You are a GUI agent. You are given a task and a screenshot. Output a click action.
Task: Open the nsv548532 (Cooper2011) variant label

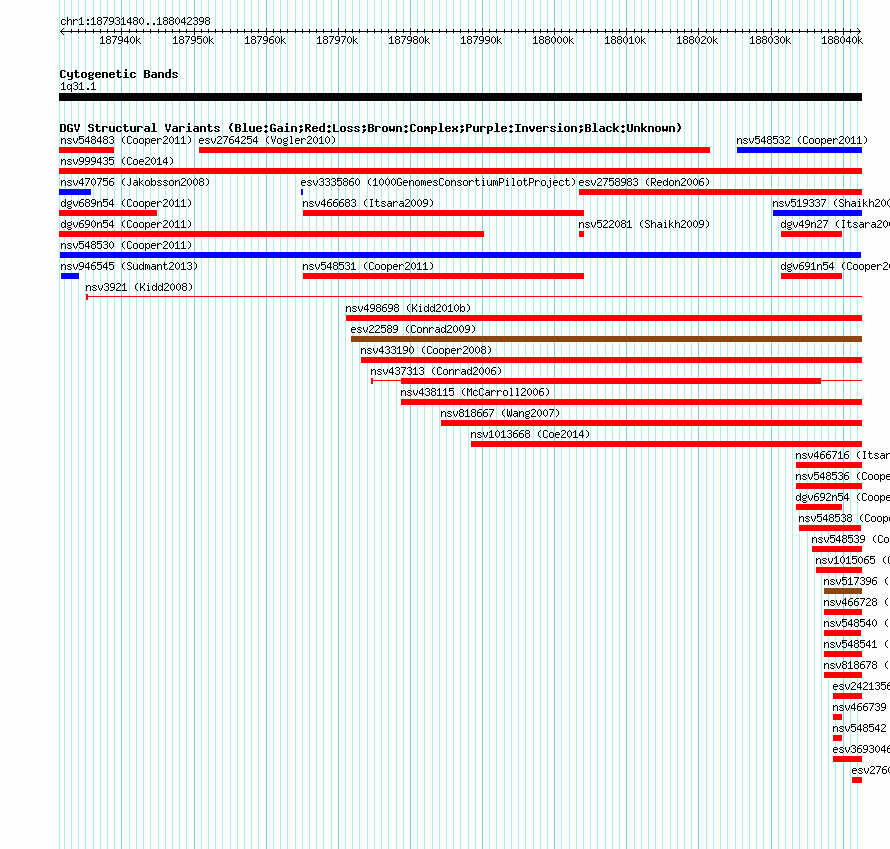(802, 140)
